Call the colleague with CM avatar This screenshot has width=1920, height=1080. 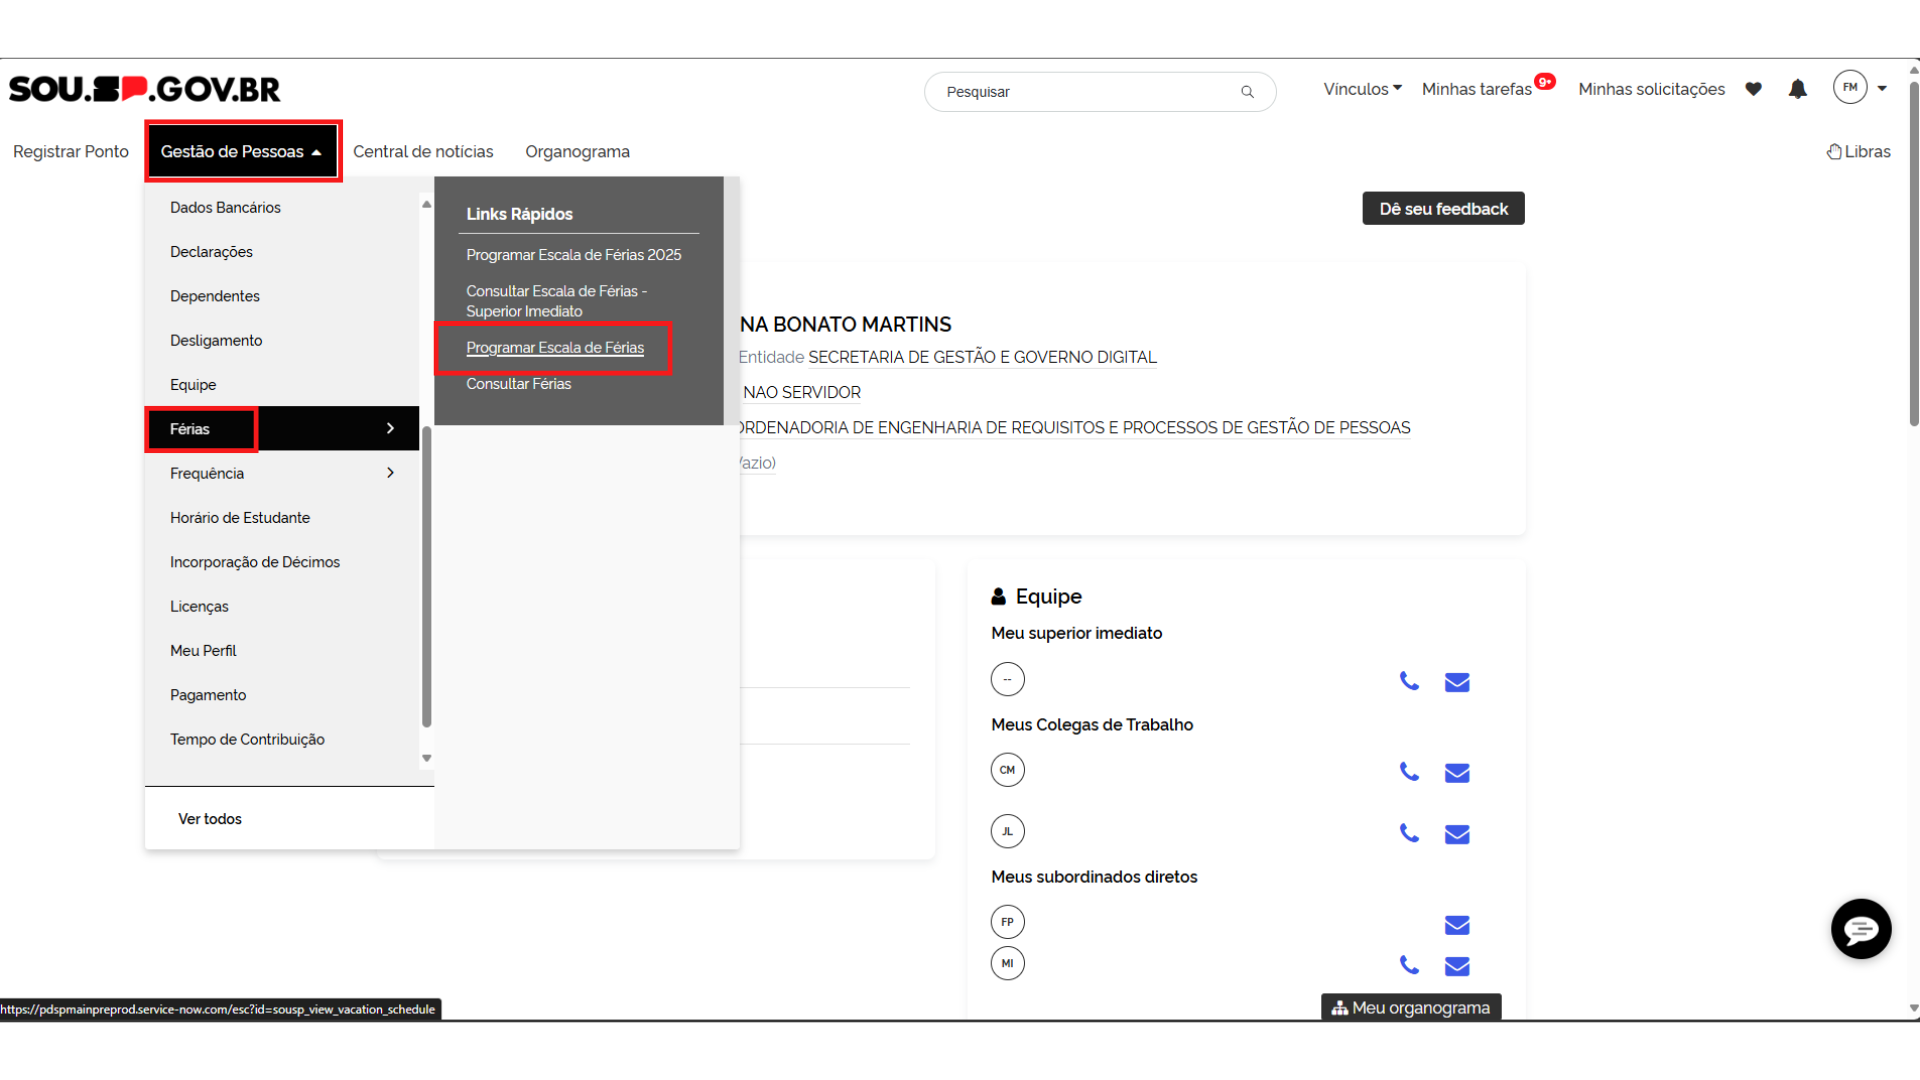[x=1409, y=772]
